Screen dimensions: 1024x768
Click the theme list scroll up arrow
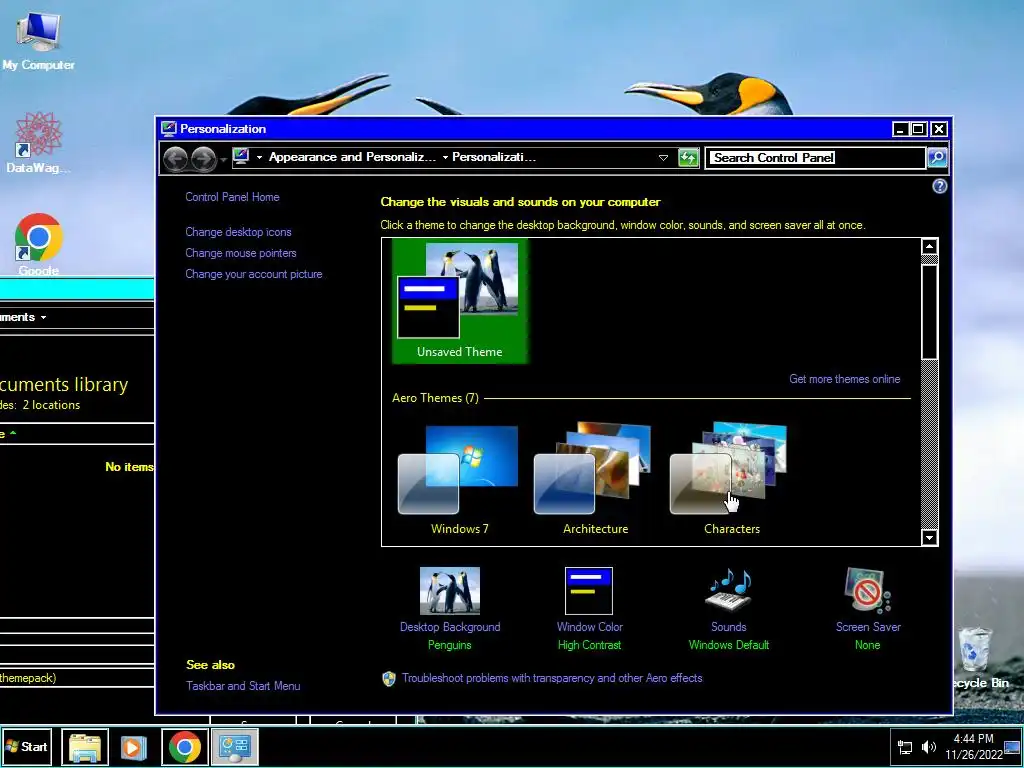coord(929,246)
